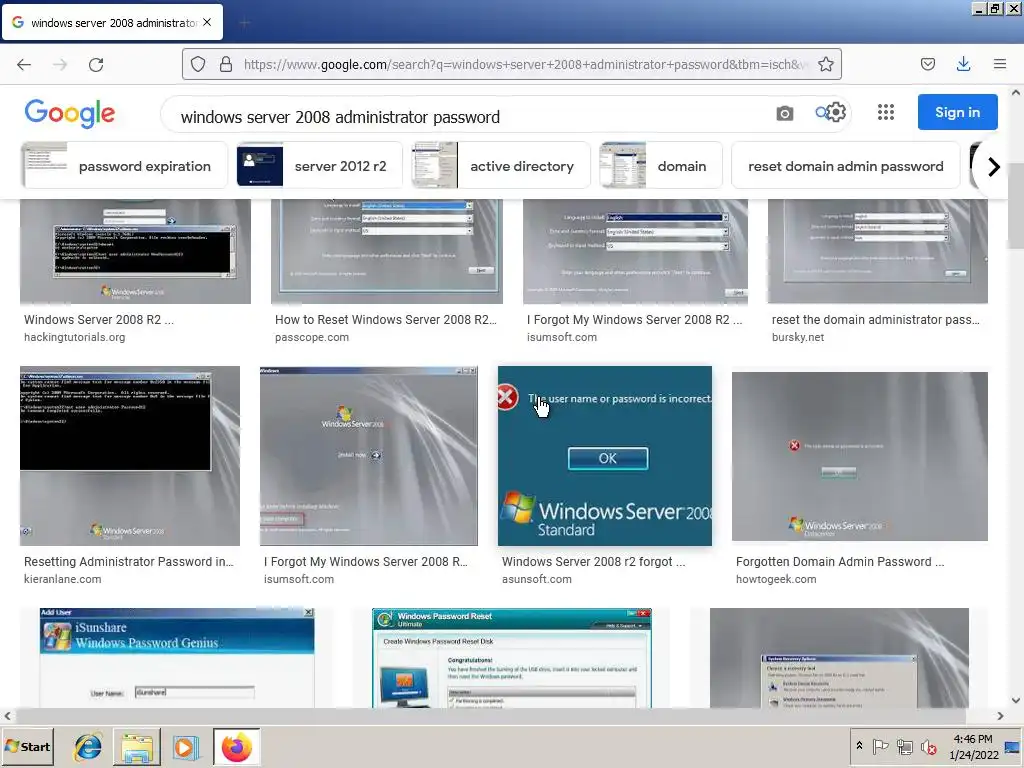Image resolution: width=1024 pixels, height=768 pixels.
Task: Search by image using the camera icon
Action: [784, 114]
